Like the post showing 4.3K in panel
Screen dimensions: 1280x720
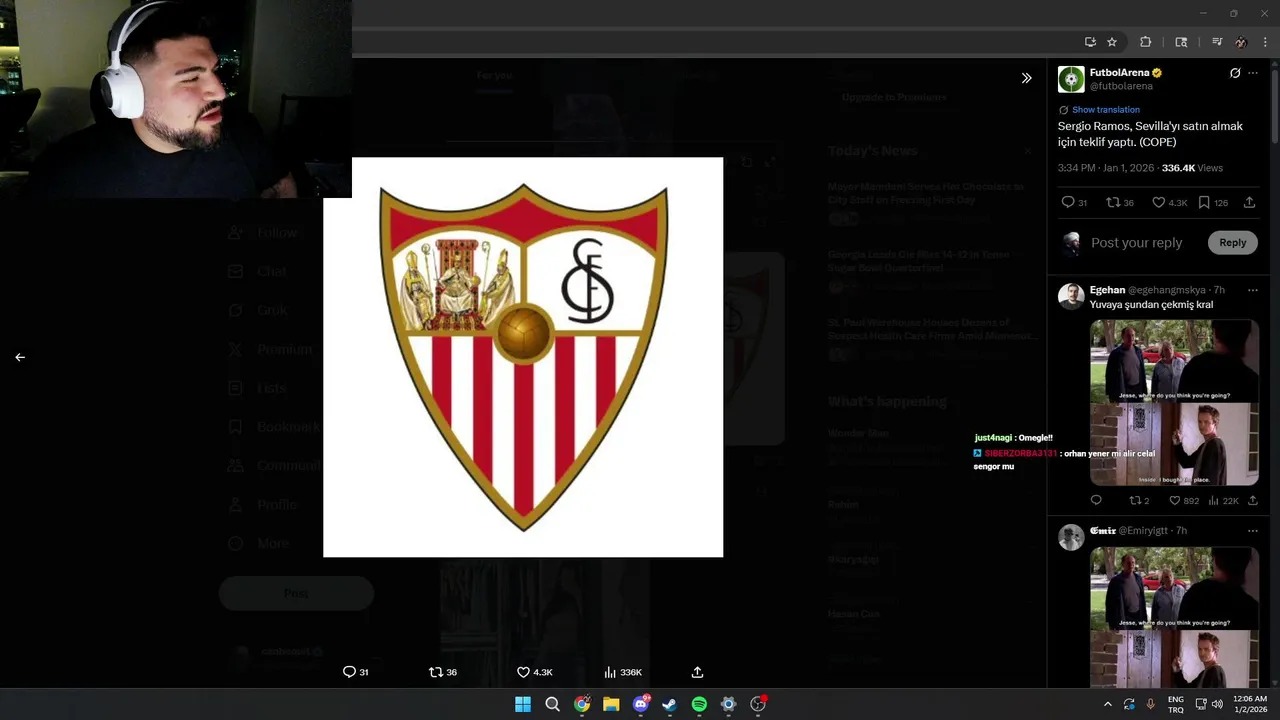coord(1169,202)
